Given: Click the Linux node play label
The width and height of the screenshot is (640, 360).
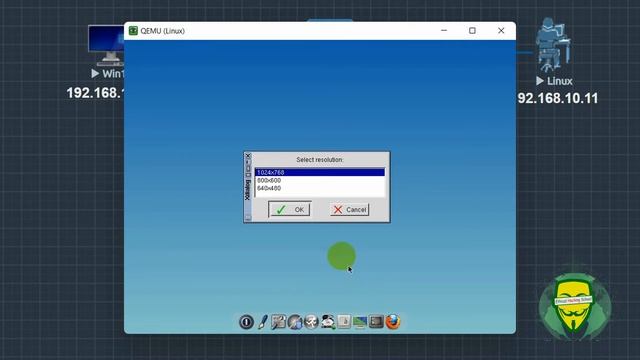Looking at the screenshot, I should point(554,81).
